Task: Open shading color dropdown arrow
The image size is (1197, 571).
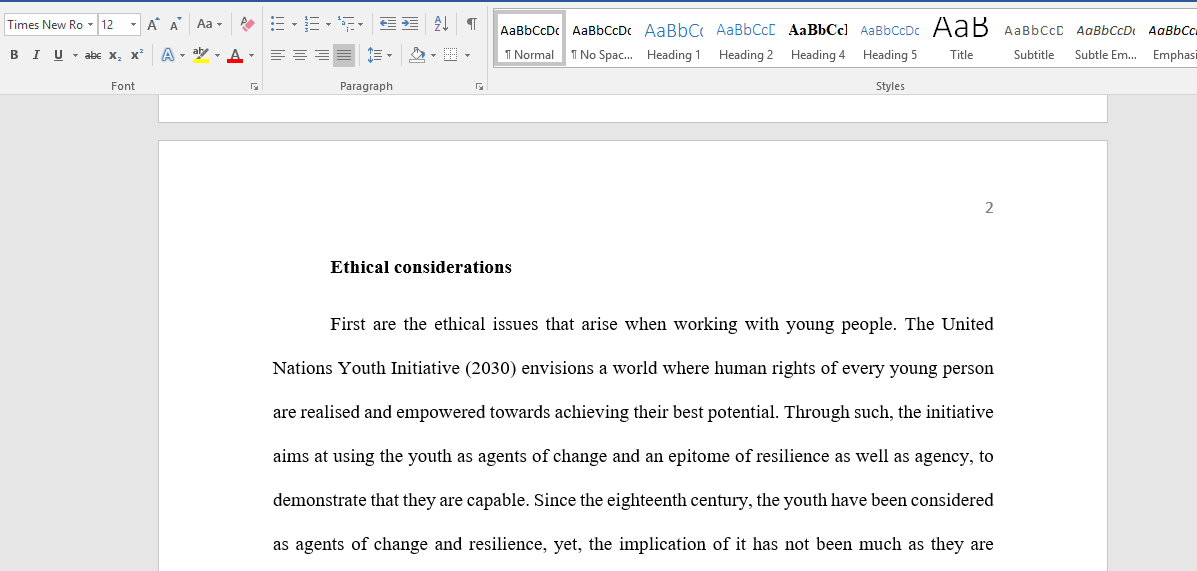Action: (x=434, y=55)
